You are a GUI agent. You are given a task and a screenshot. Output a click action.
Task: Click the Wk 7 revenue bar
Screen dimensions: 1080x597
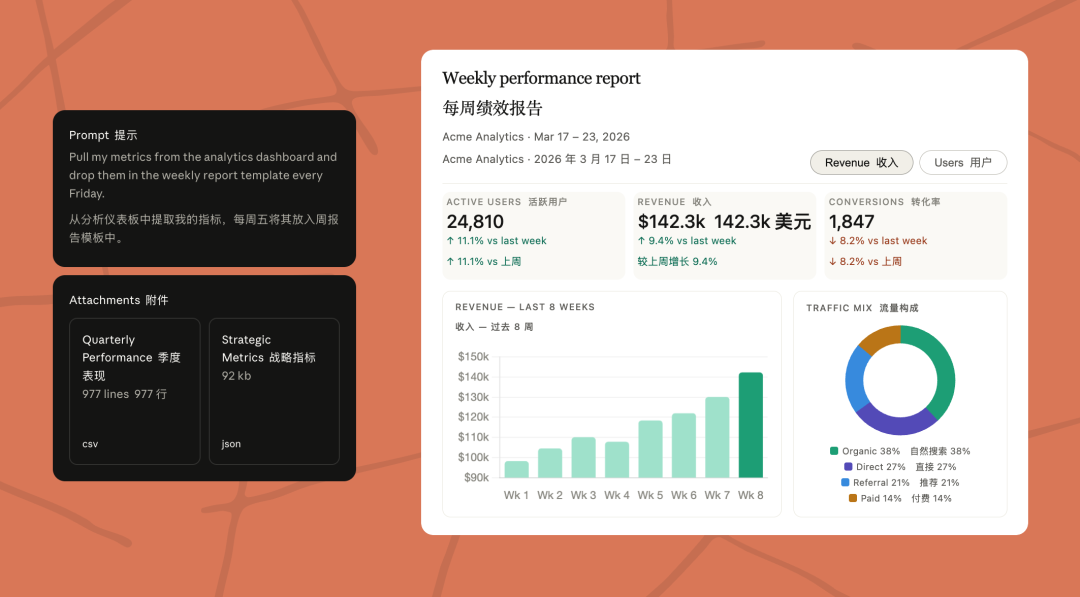tap(717, 437)
